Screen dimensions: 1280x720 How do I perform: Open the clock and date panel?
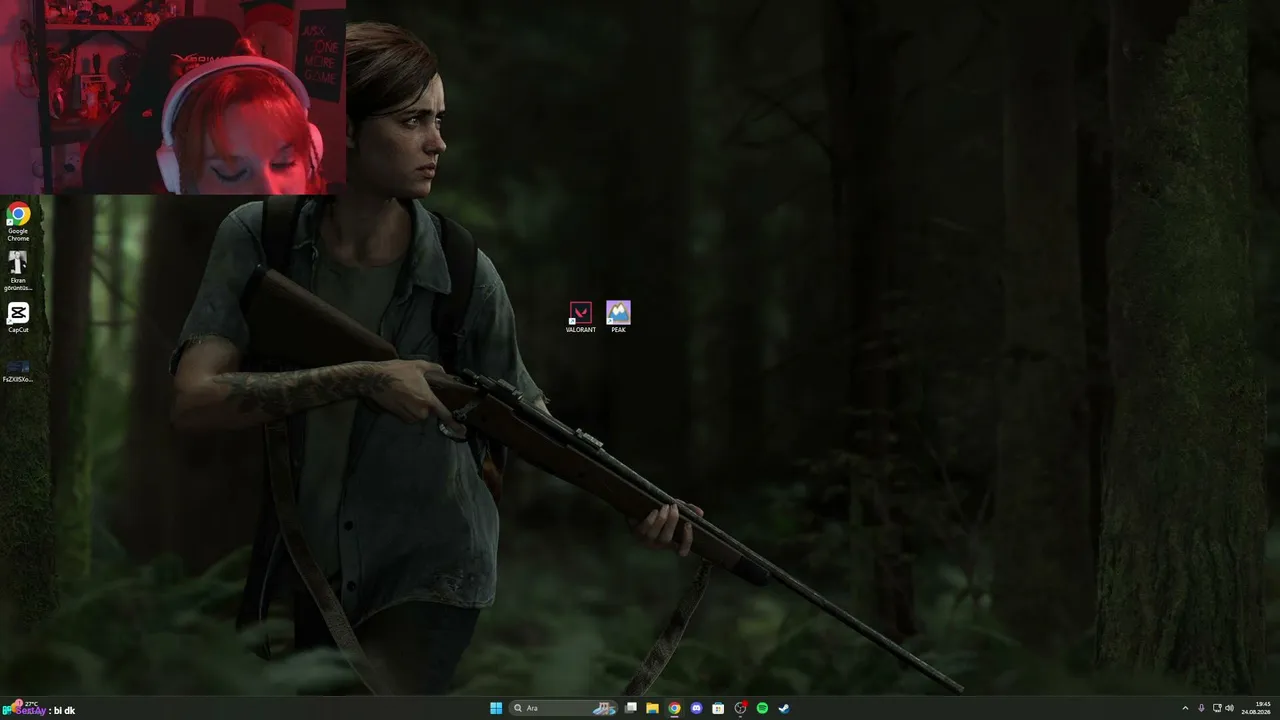point(1257,708)
